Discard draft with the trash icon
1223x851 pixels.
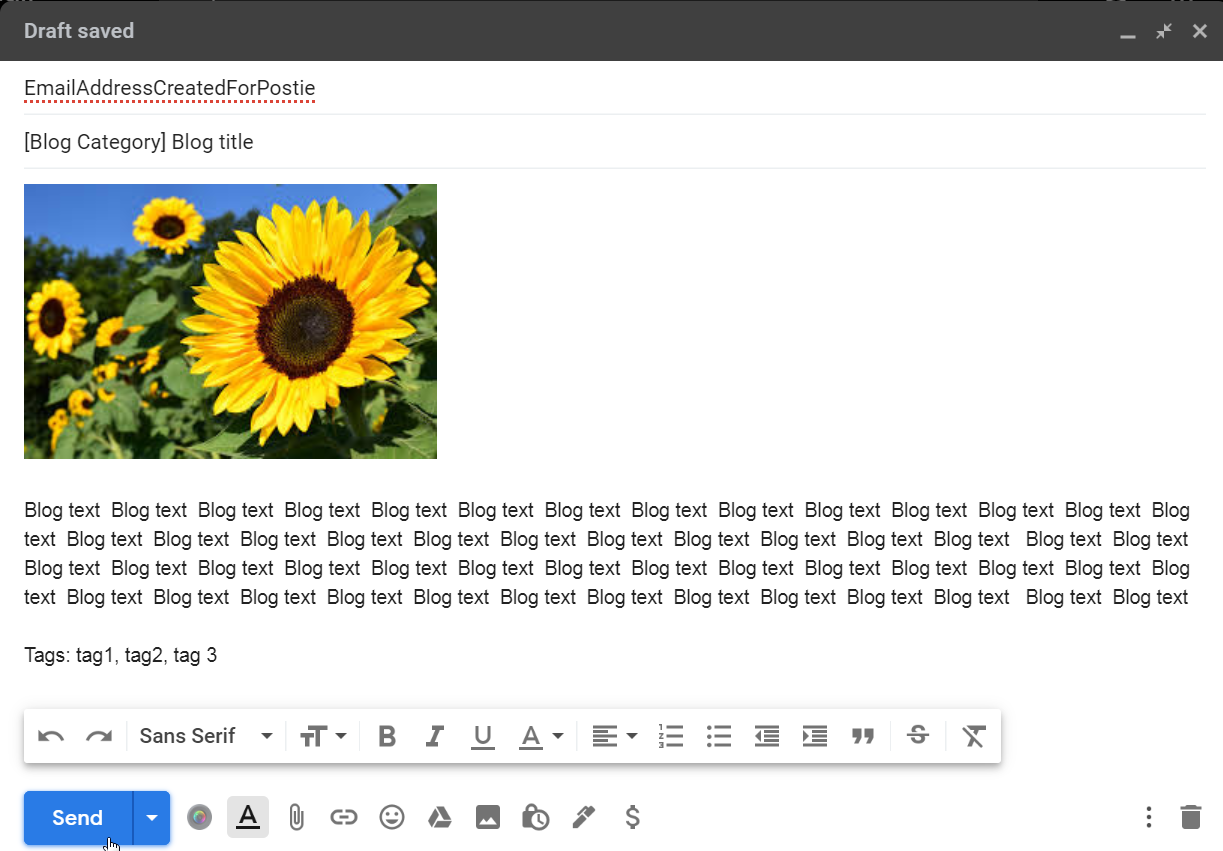tap(1190, 817)
